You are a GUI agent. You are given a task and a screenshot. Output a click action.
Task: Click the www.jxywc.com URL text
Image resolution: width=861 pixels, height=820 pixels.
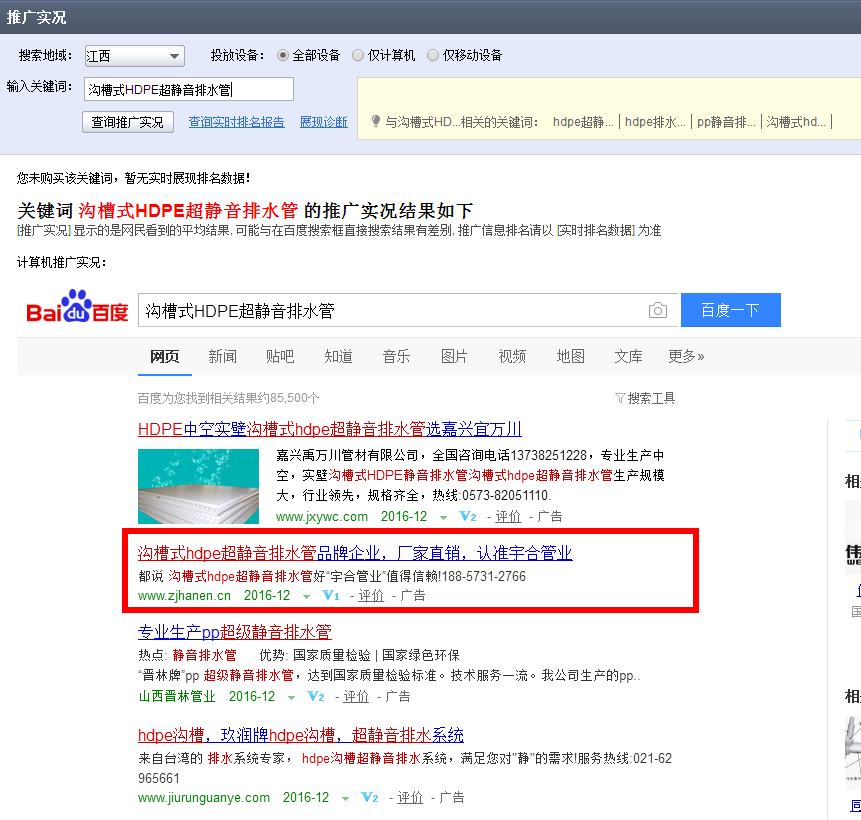coord(322,516)
